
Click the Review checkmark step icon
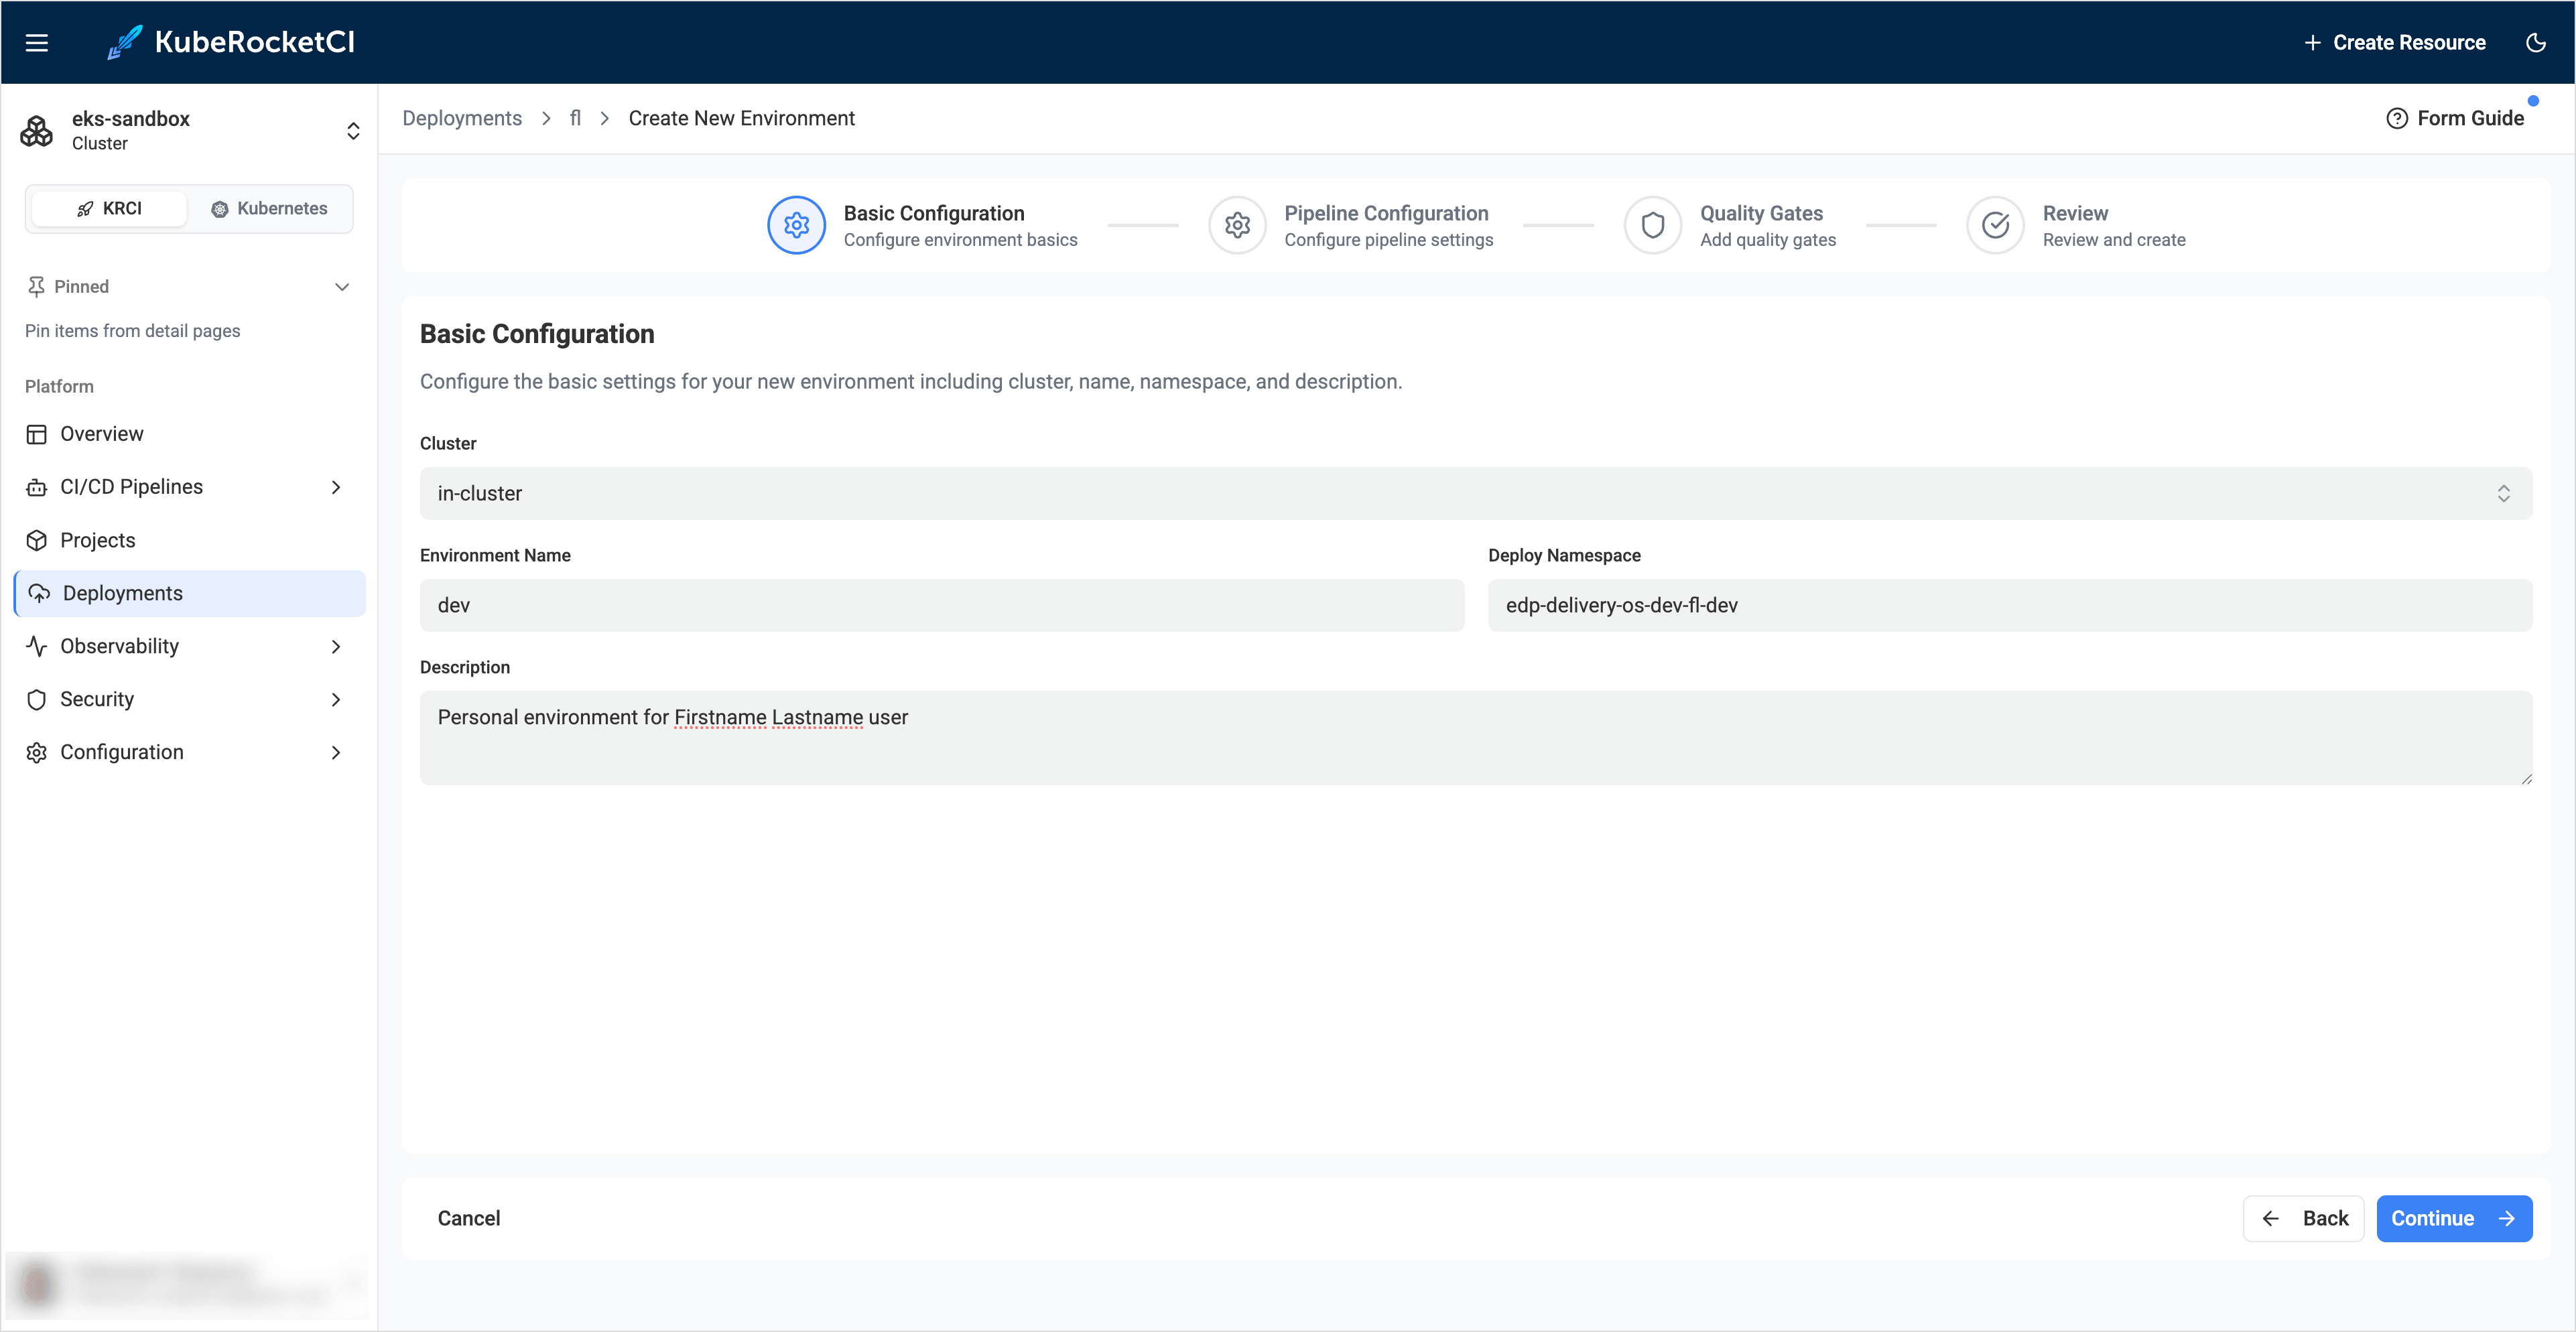coord(1995,225)
